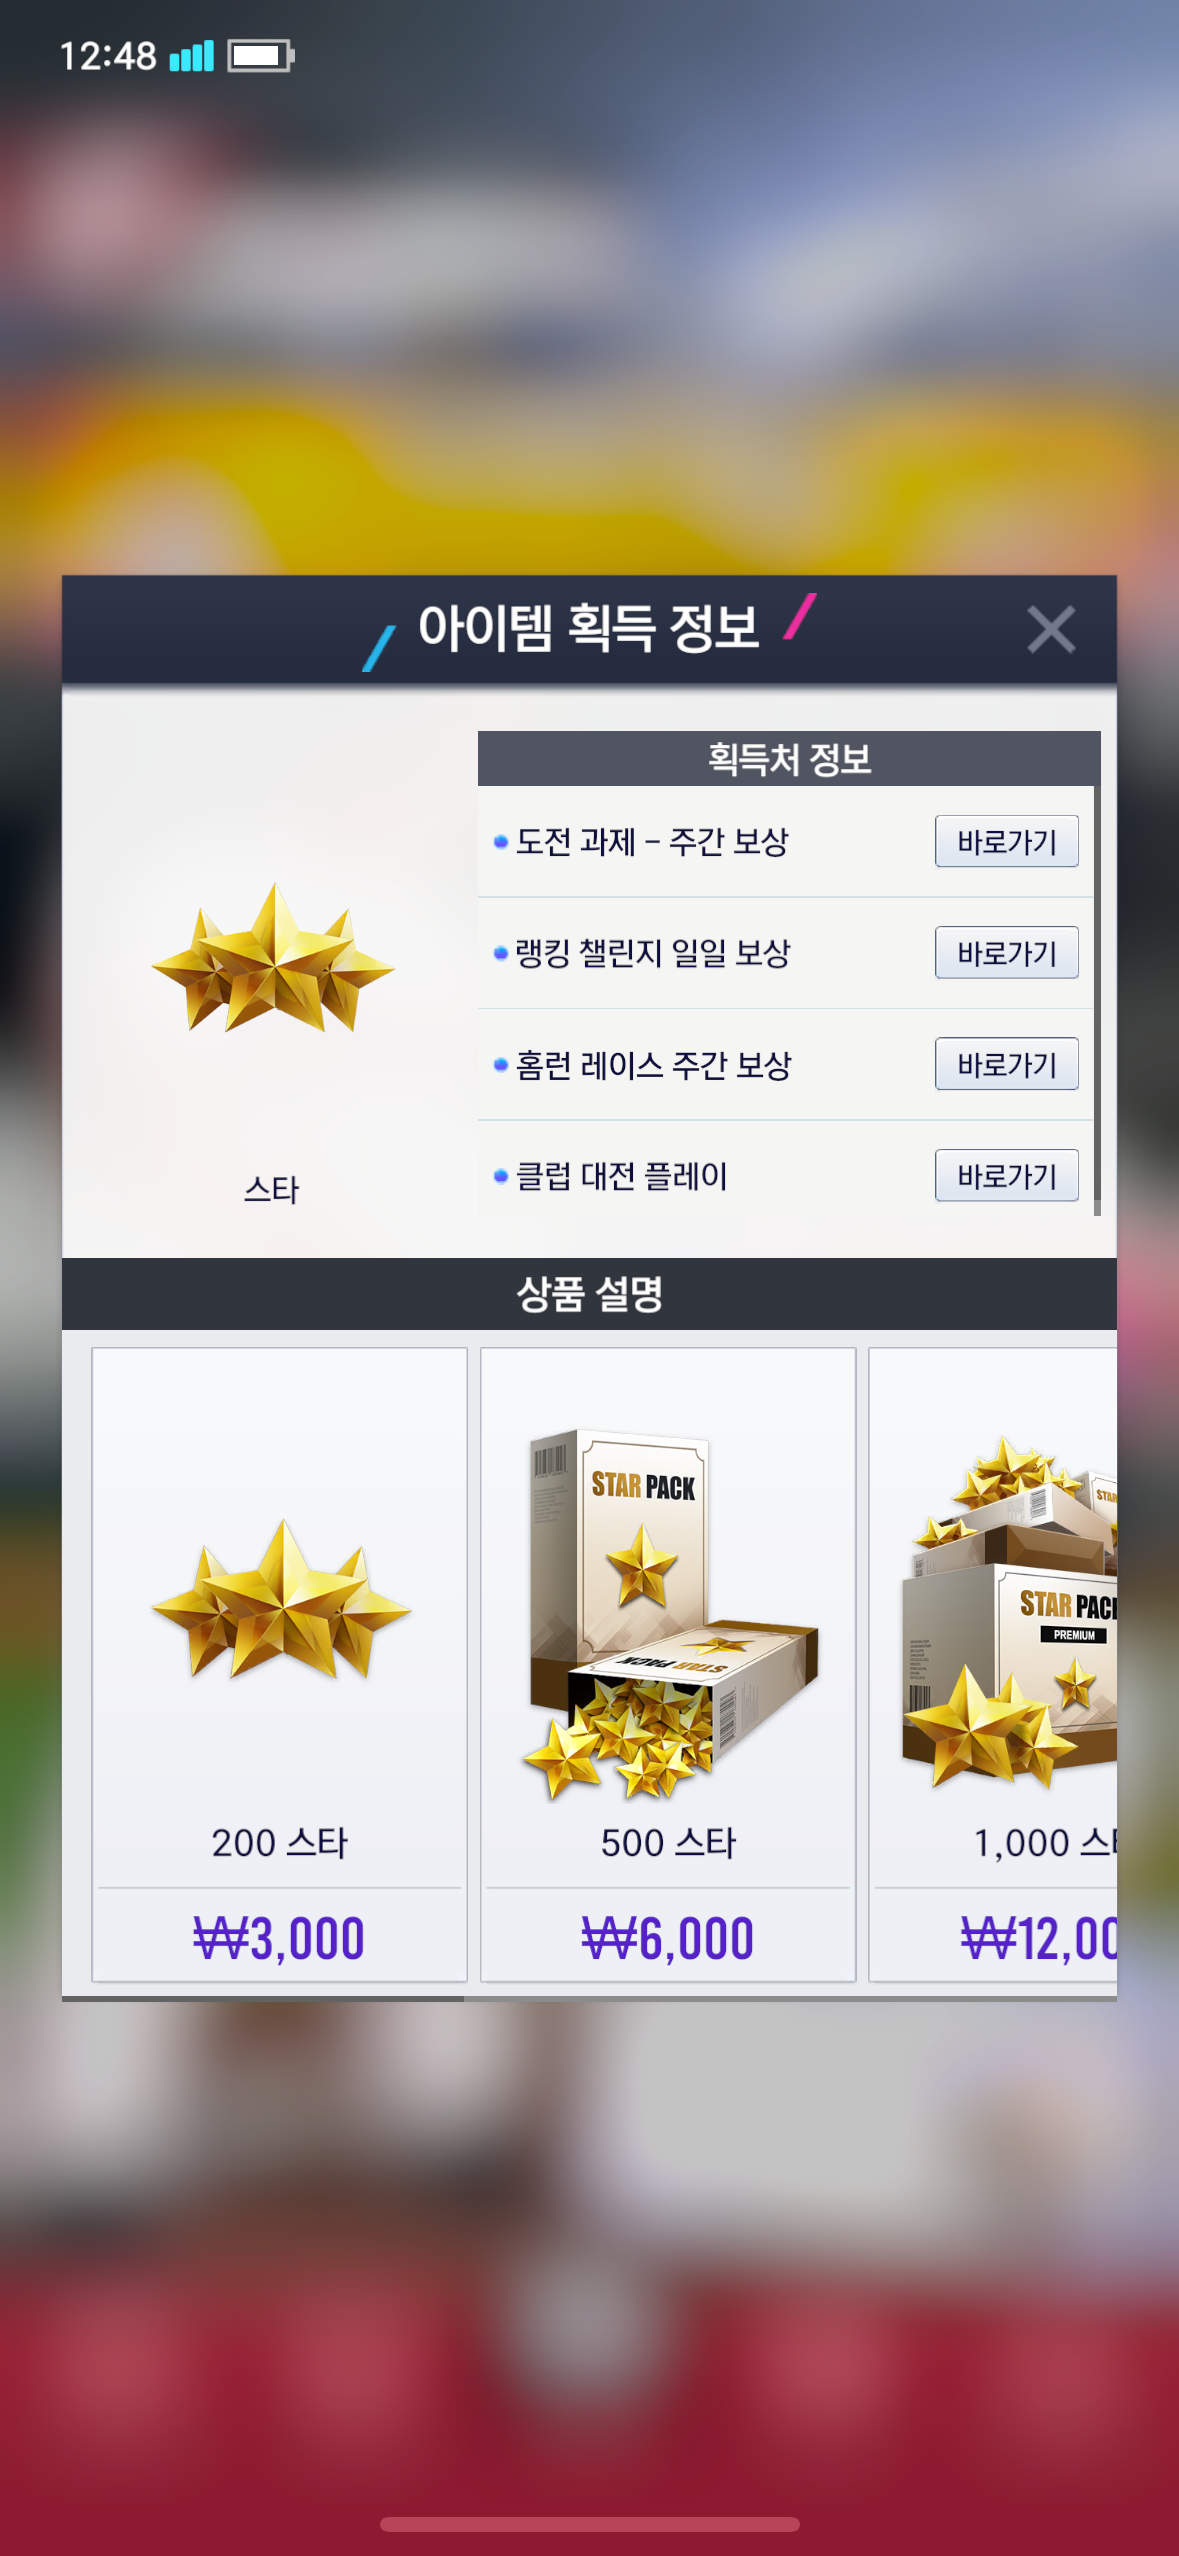The height and width of the screenshot is (2556, 1179).
Task: Click the 획득처 정보 list vertical scrollbar
Action: (1097, 1000)
